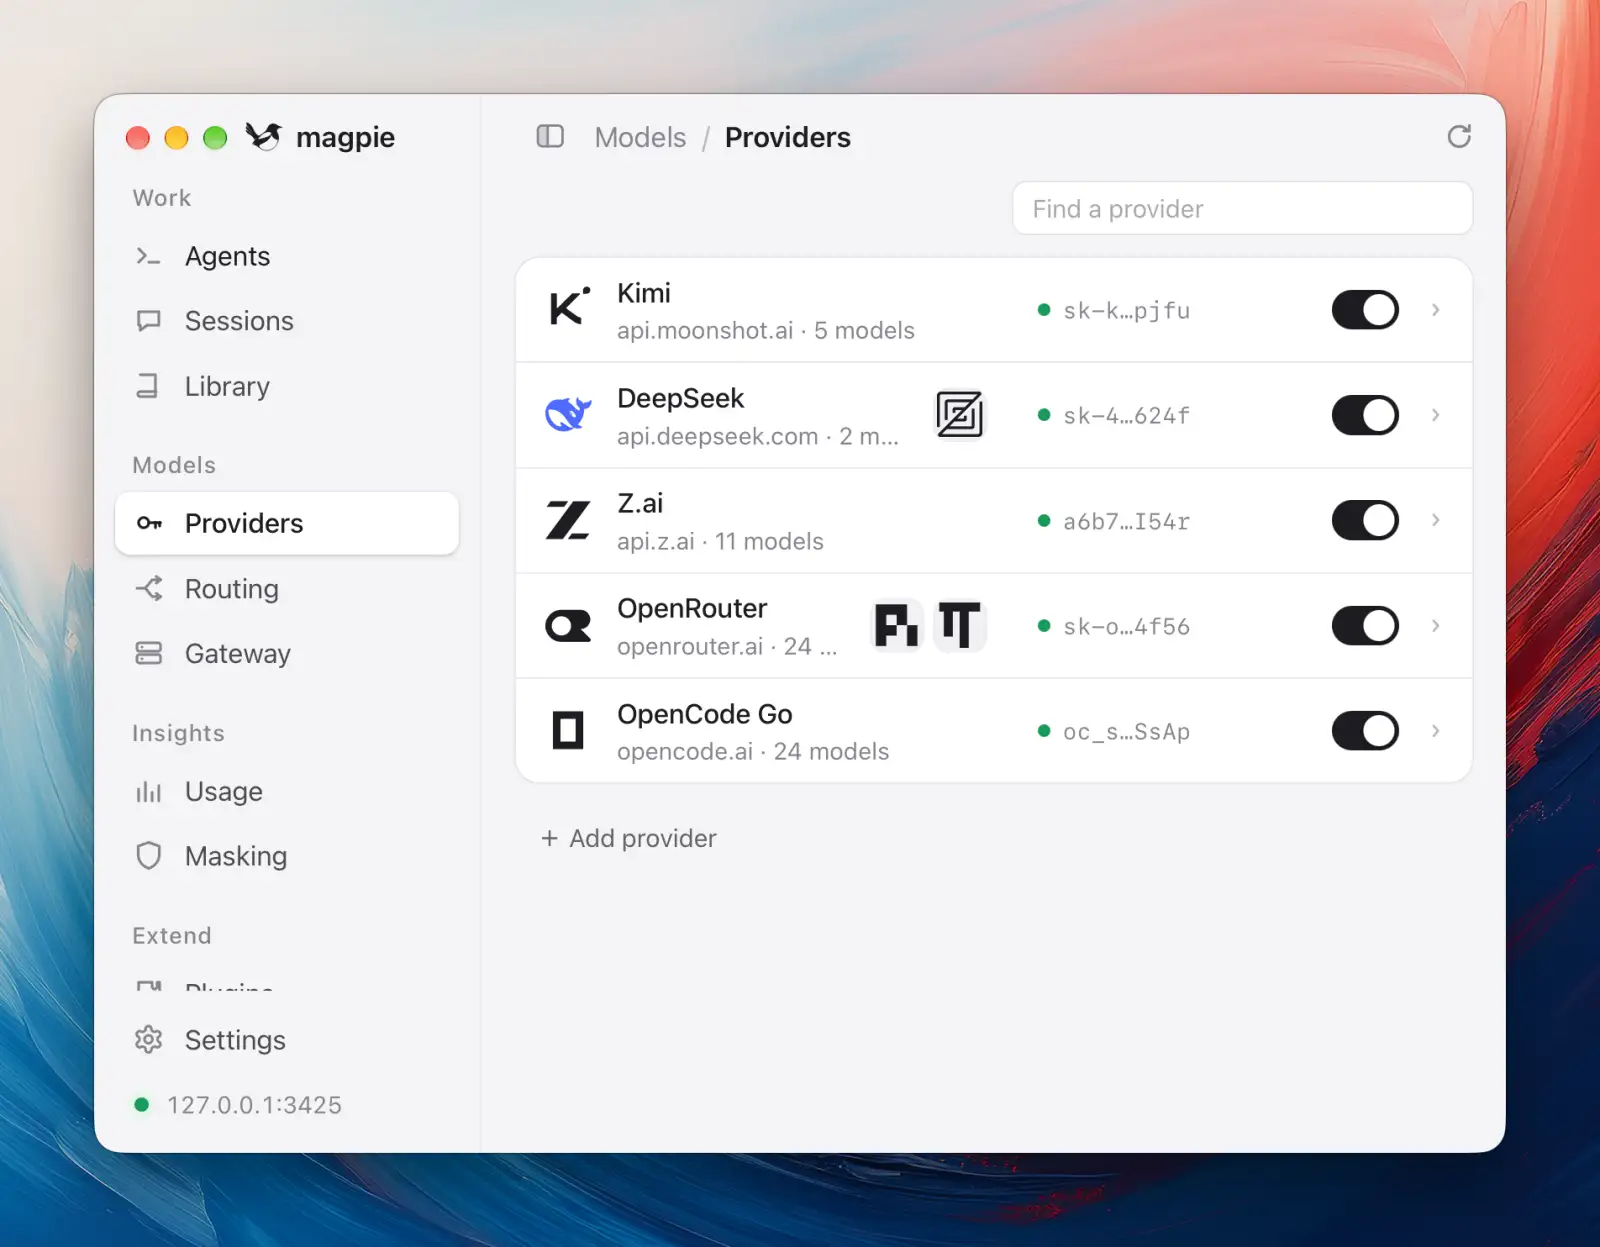Open Kimi details with the chevron
The image size is (1600, 1247).
pyautogui.click(x=1436, y=310)
